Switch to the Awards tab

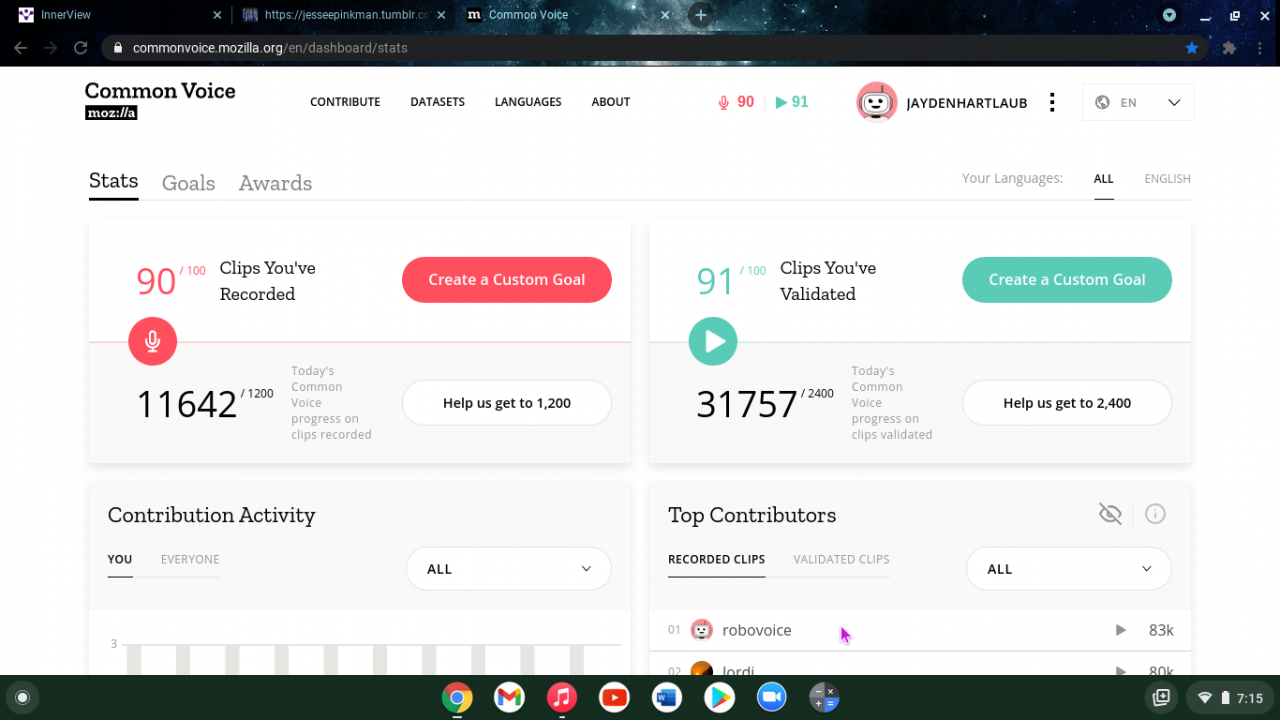[275, 183]
